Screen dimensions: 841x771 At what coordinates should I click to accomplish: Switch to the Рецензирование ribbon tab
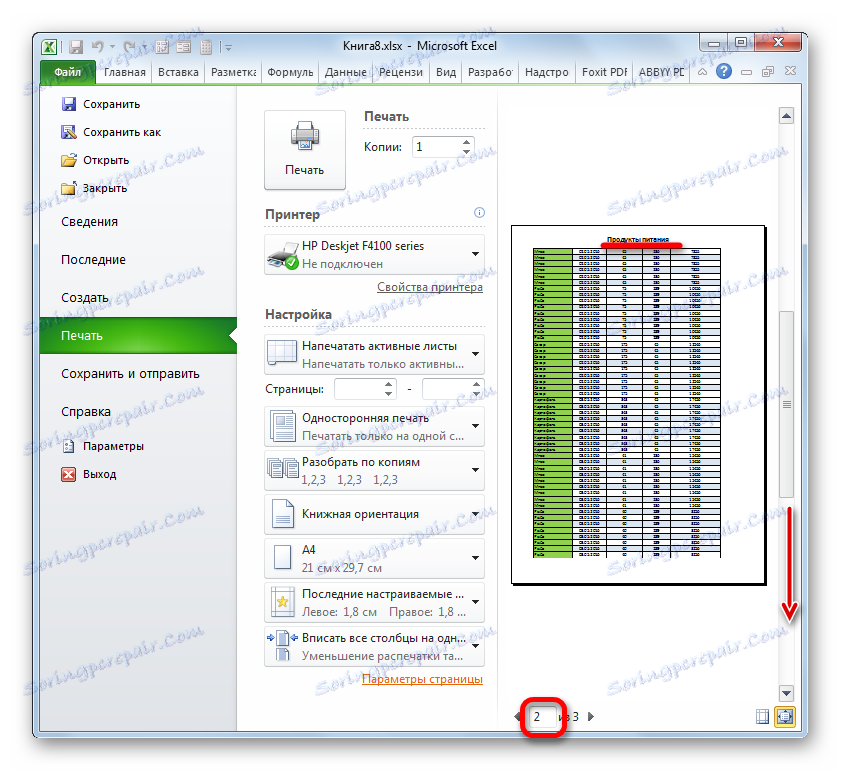(401, 72)
